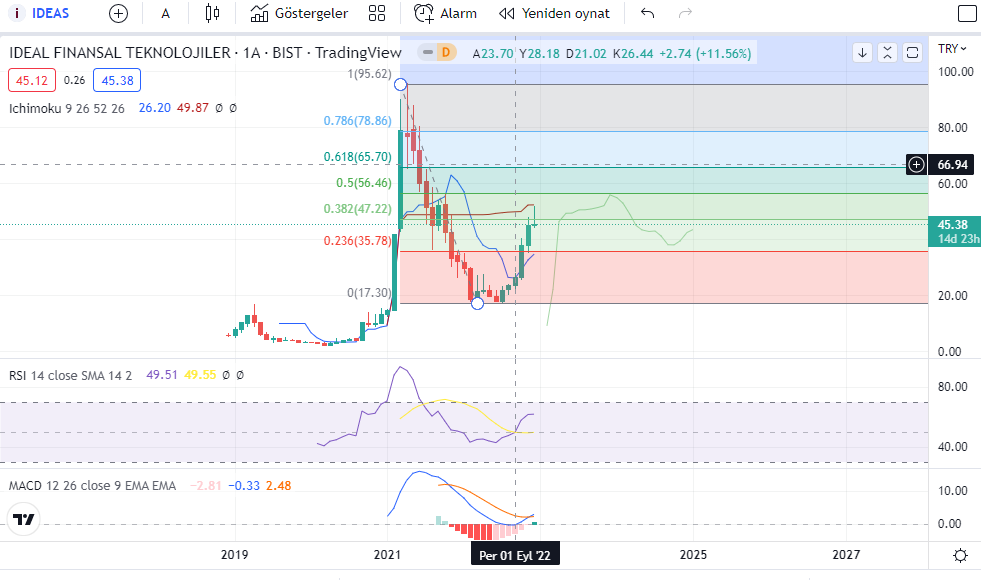This screenshot has height=580, width=981.
Task: Click the 2019 label on the time axis
Action: 235,555
